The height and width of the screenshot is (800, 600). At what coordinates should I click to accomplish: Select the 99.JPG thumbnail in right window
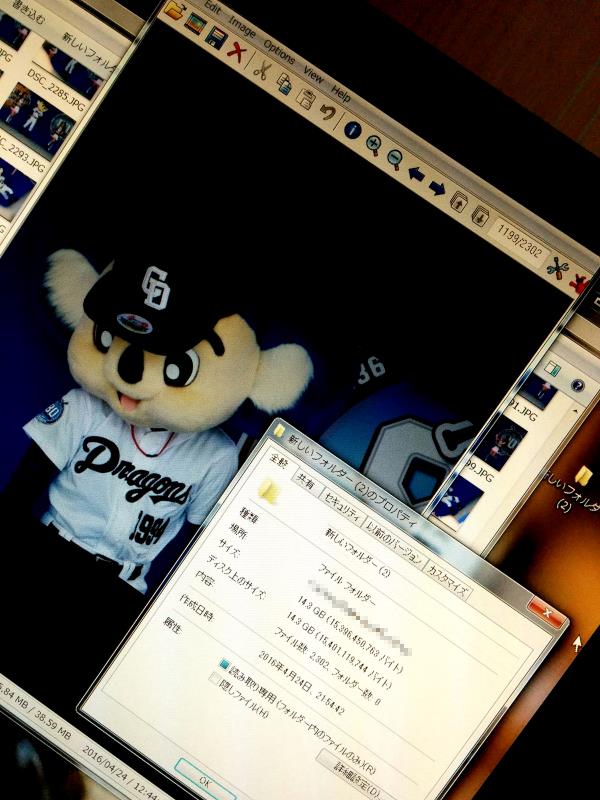tap(499, 443)
